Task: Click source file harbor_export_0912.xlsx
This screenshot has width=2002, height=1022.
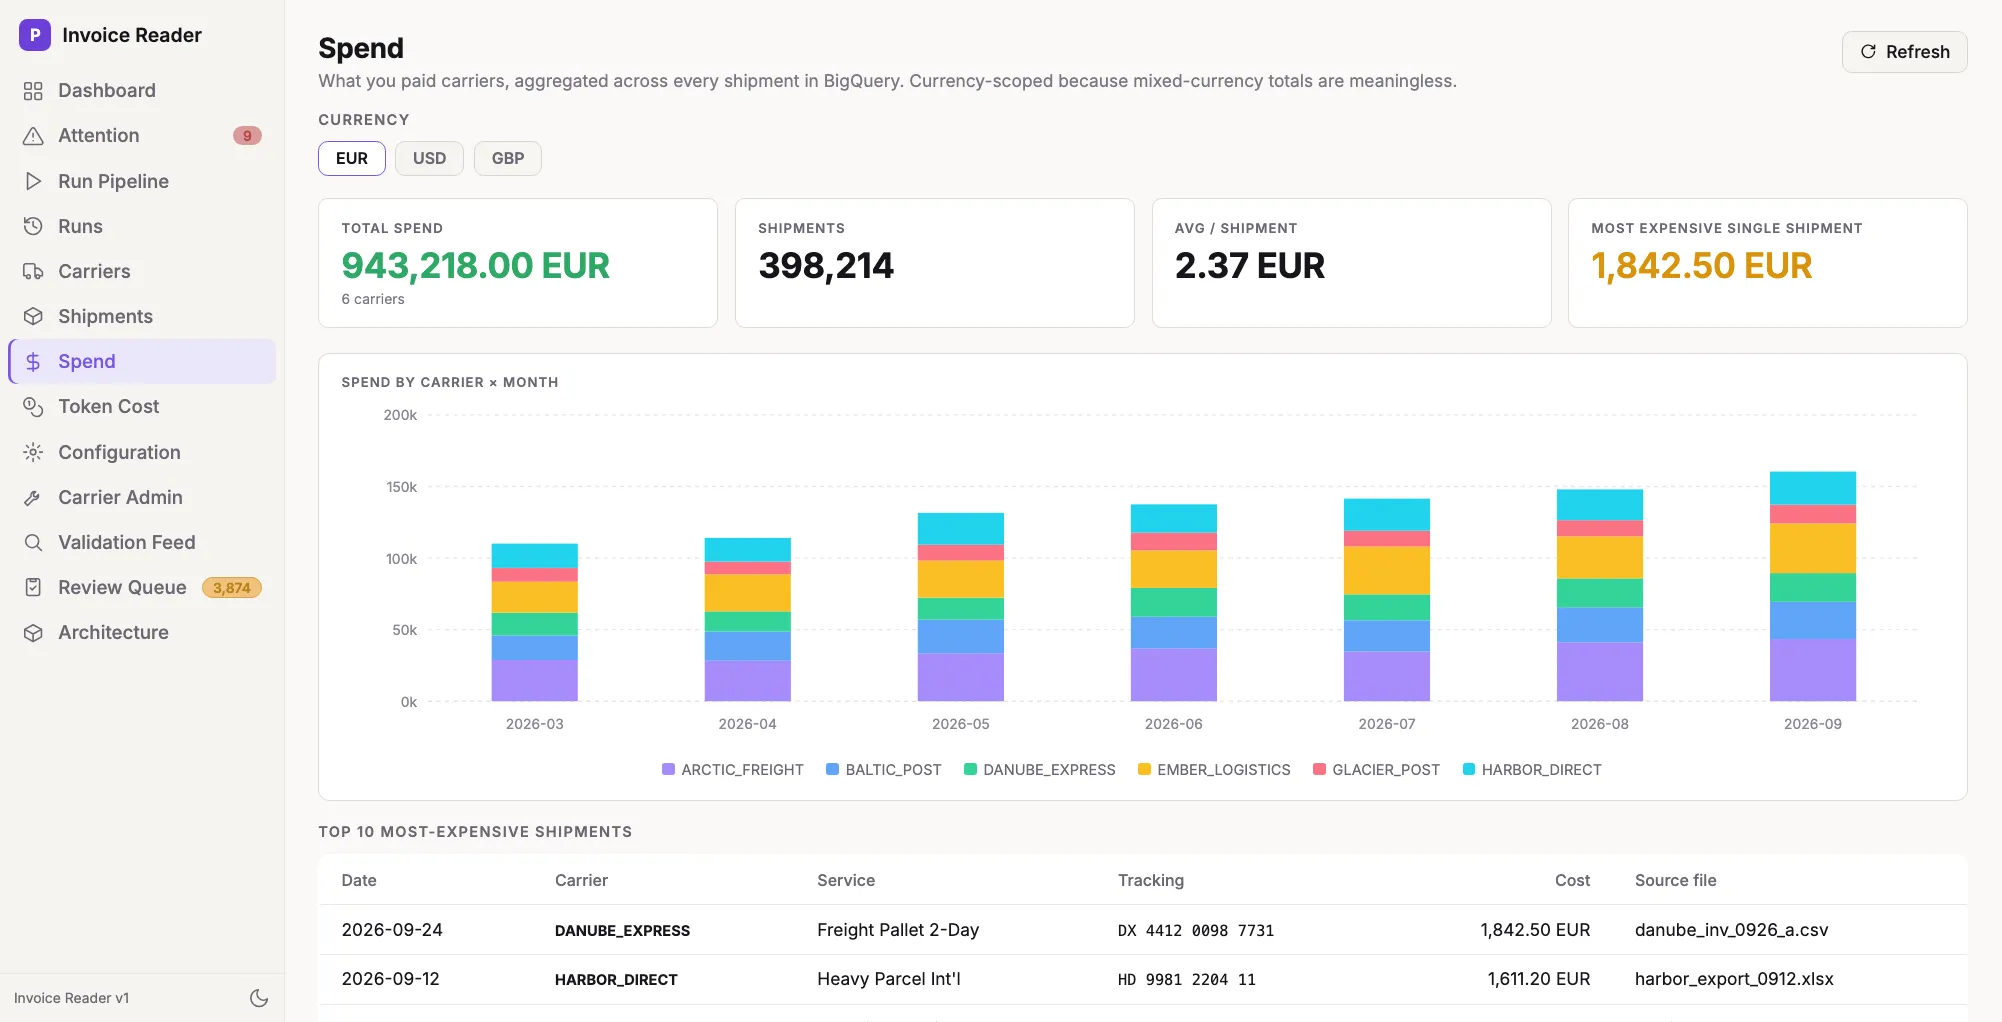Action: pyautogui.click(x=1734, y=979)
